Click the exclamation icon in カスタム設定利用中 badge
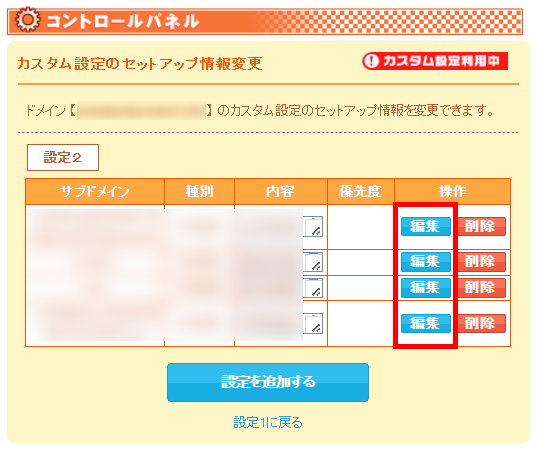This screenshot has width=538, height=450. click(x=371, y=61)
